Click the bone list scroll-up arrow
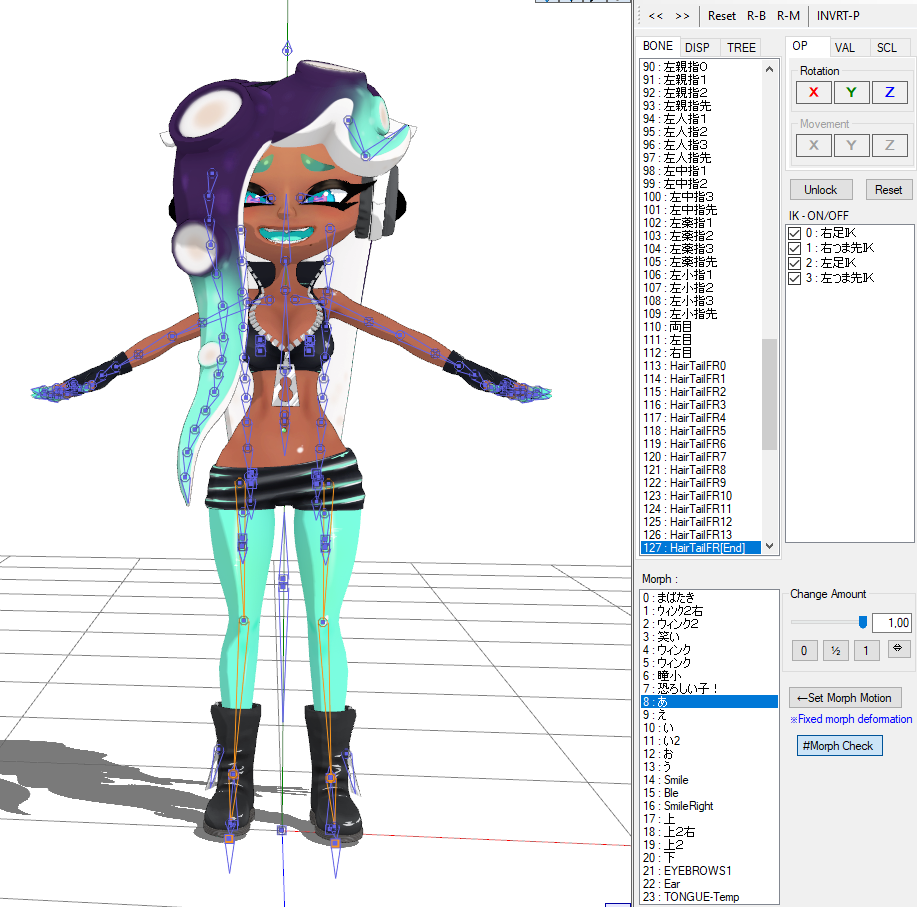Screen dimensions: 917x907 click(770, 69)
